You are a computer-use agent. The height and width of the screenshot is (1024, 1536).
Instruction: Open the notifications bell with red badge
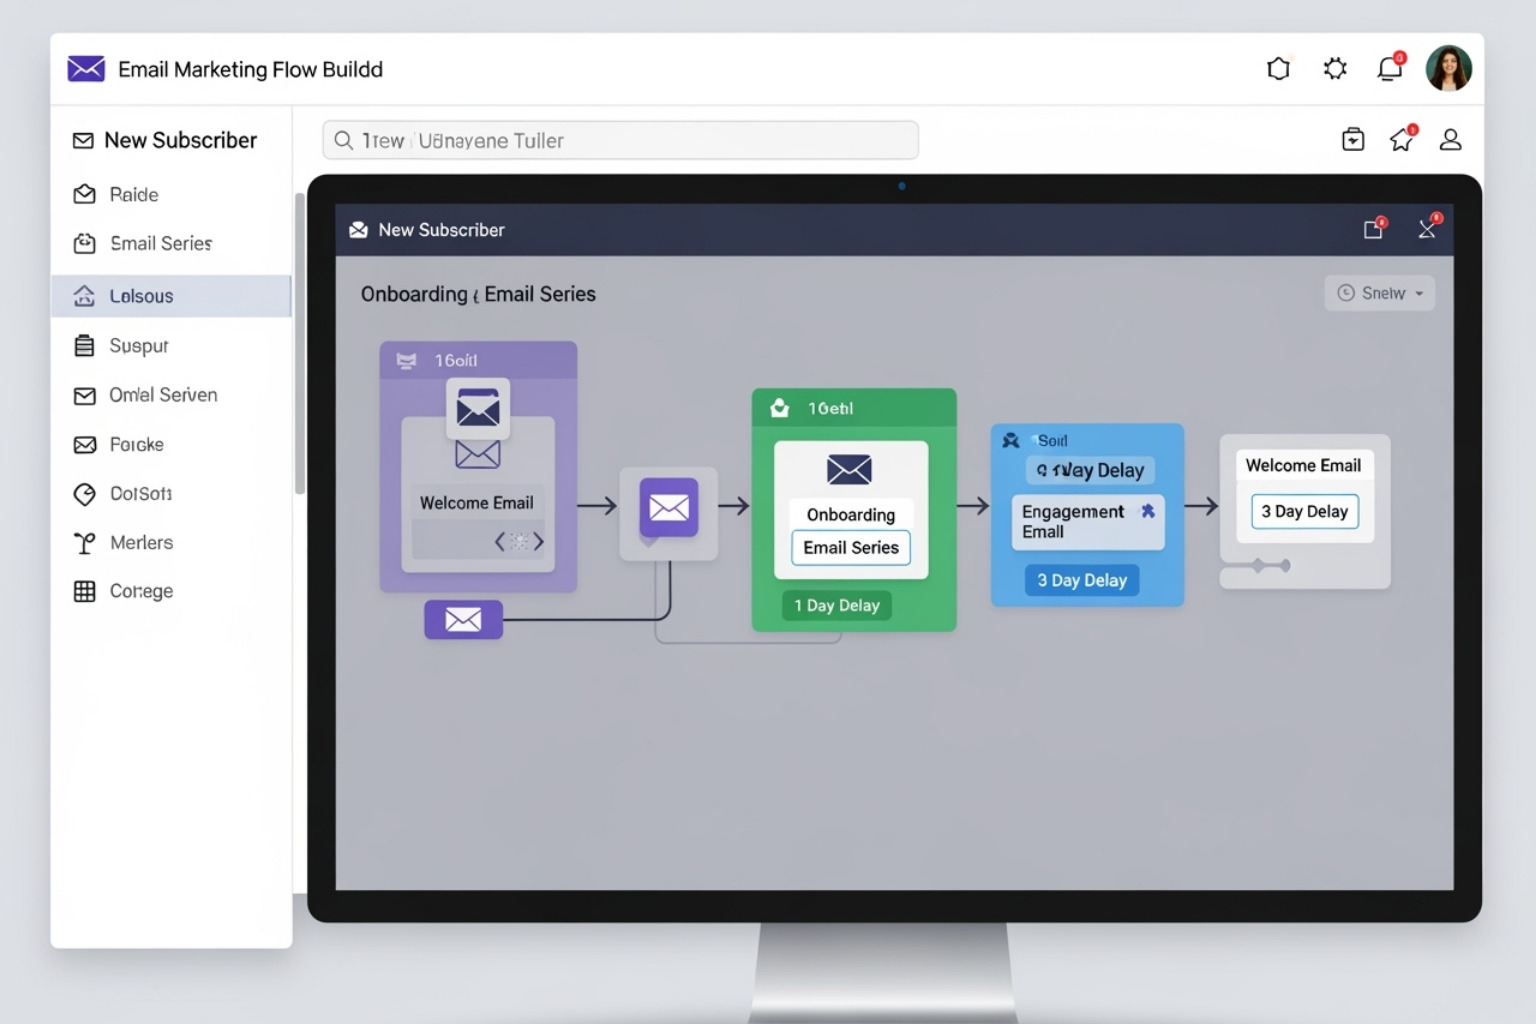1389,68
